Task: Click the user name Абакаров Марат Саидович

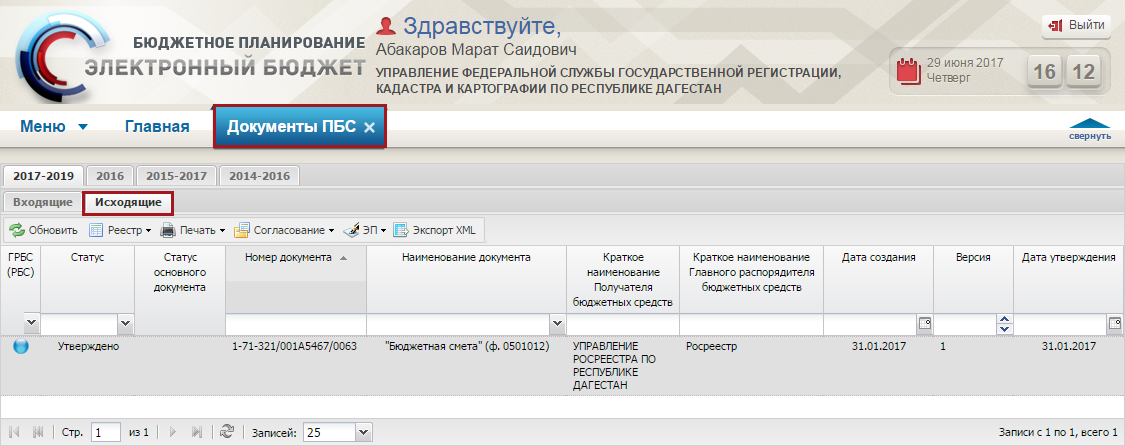Action: point(476,51)
